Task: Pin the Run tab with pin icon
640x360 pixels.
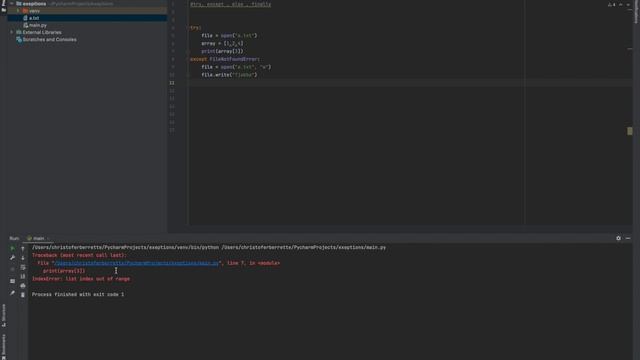Action: pos(12,293)
